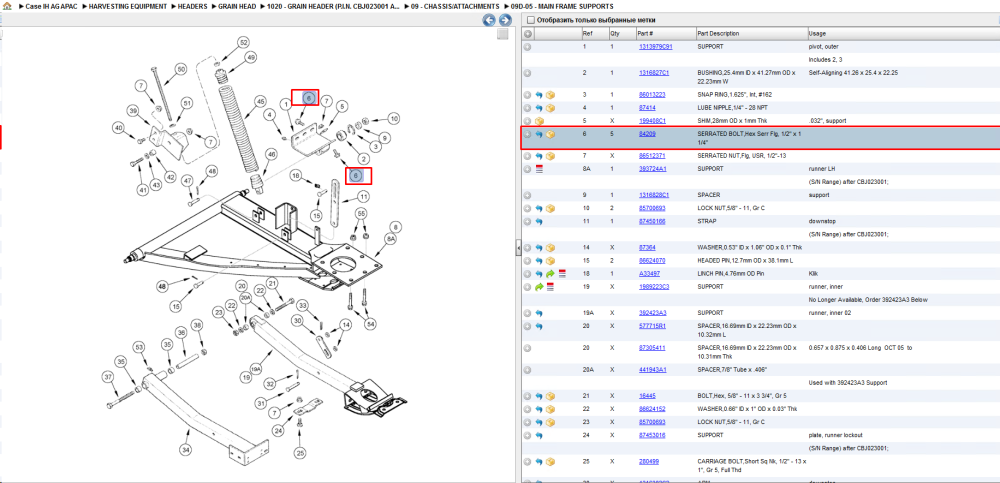Click the box icon on LUBE NIPPLE row
The height and width of the screenshot is (483, 1000).
click(550, 108)
